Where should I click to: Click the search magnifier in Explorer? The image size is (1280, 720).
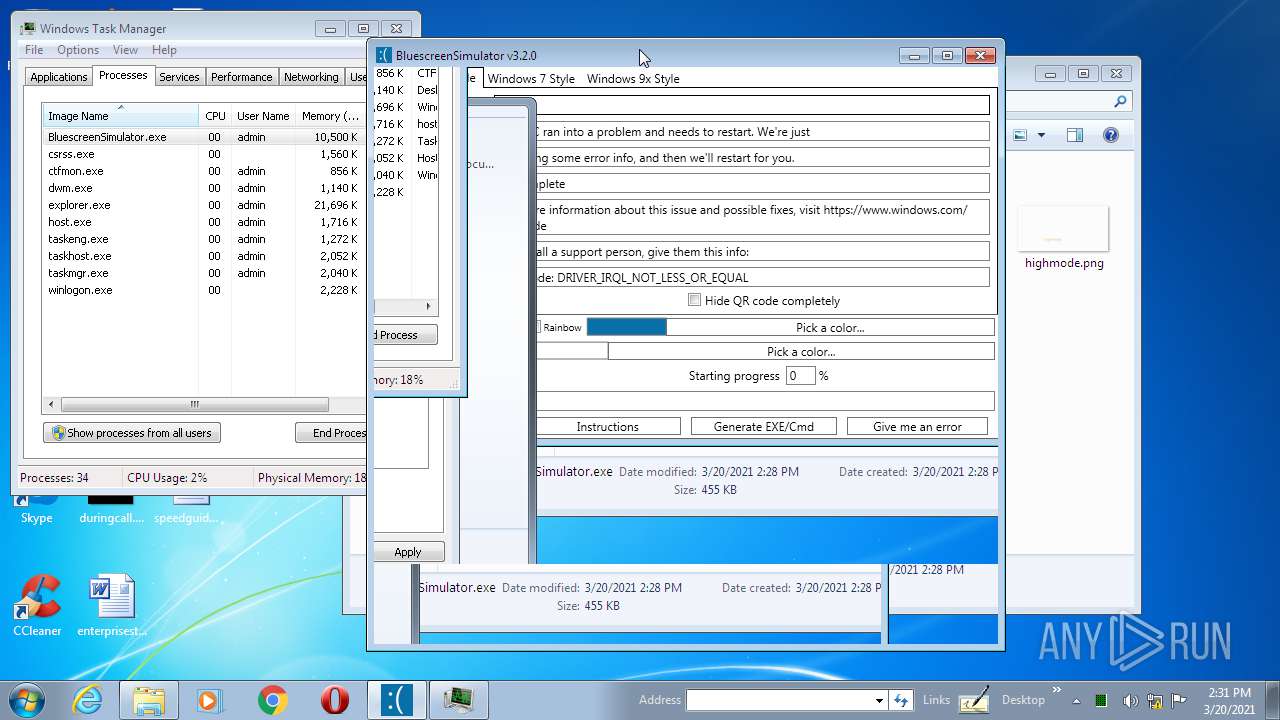click(1120, 101)
